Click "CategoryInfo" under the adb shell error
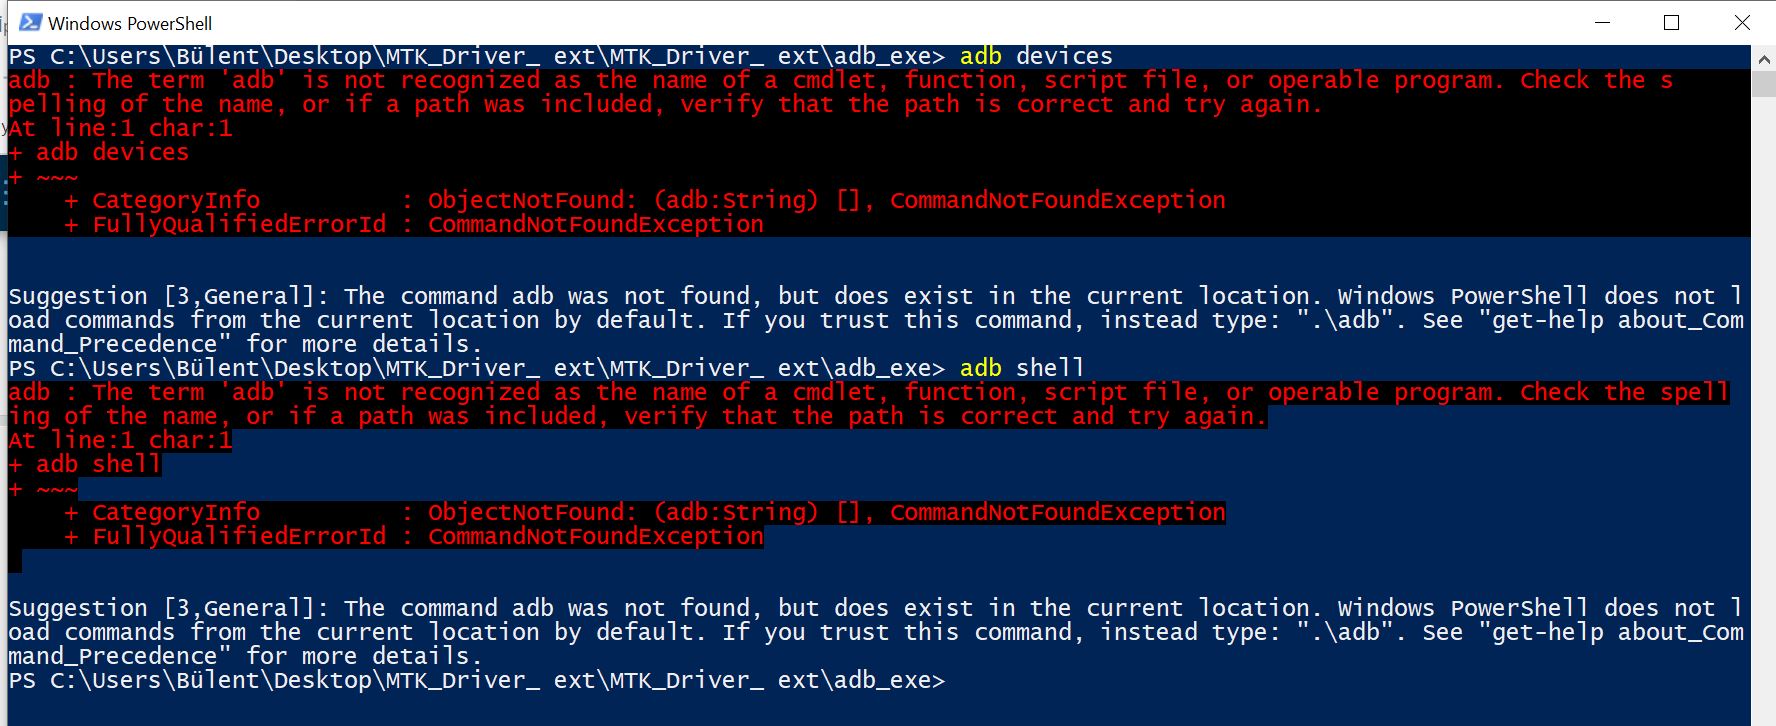This screenshot has height=726, width=1776. 176,512
